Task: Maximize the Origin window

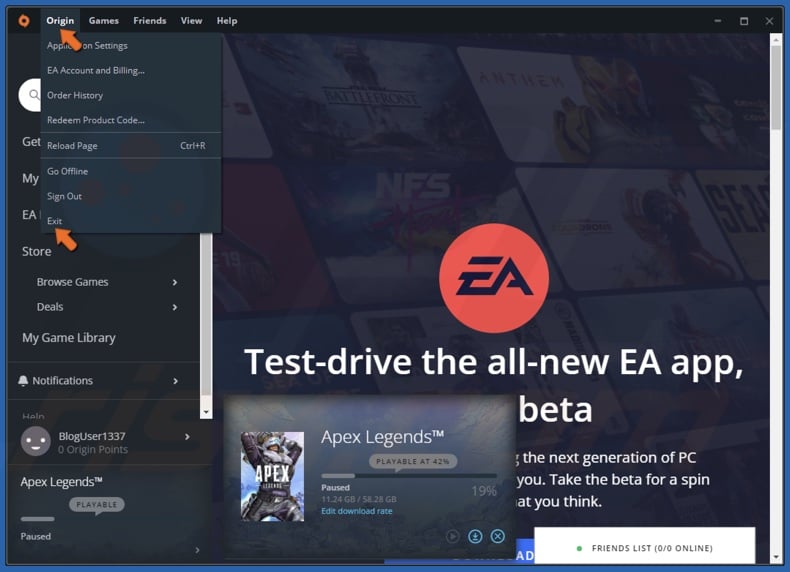Action: (744, 21)
